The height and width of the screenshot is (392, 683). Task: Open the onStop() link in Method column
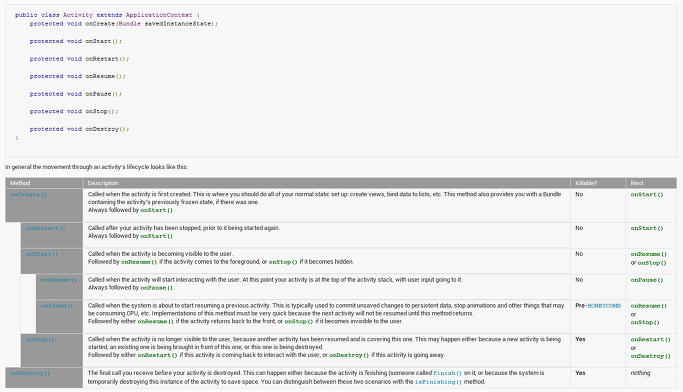click(40, 339)
